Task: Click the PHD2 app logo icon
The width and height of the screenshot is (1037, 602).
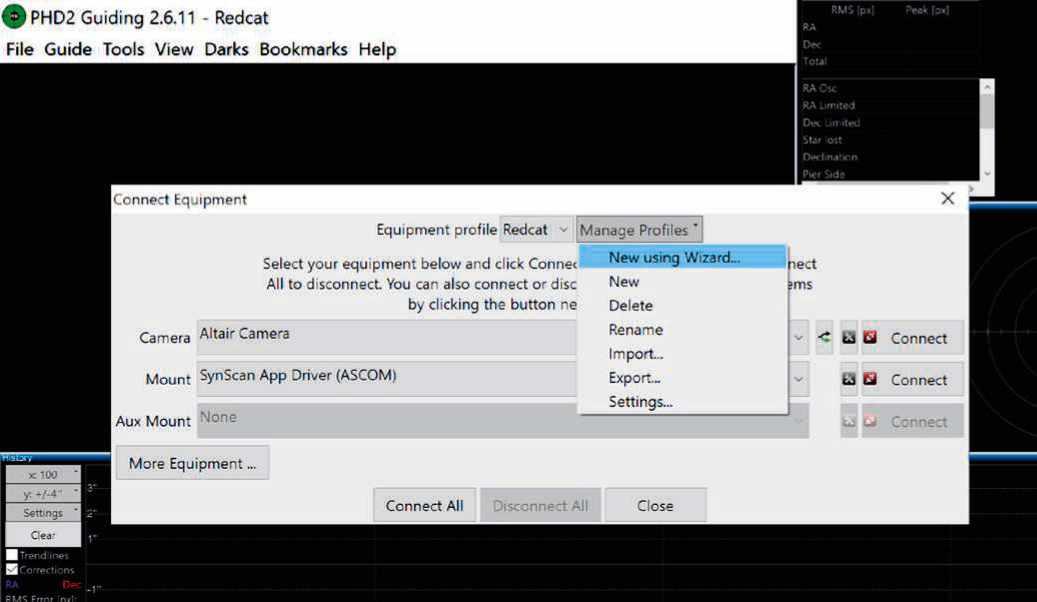Action: pos(14,17)
